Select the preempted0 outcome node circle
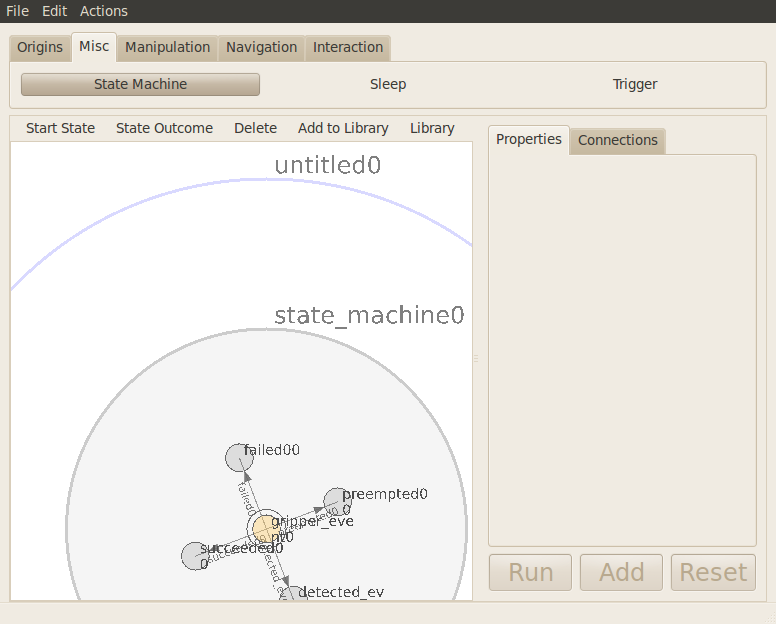Image resolution: width=776 pixels, height=624 pixels. tap(337, 501)
